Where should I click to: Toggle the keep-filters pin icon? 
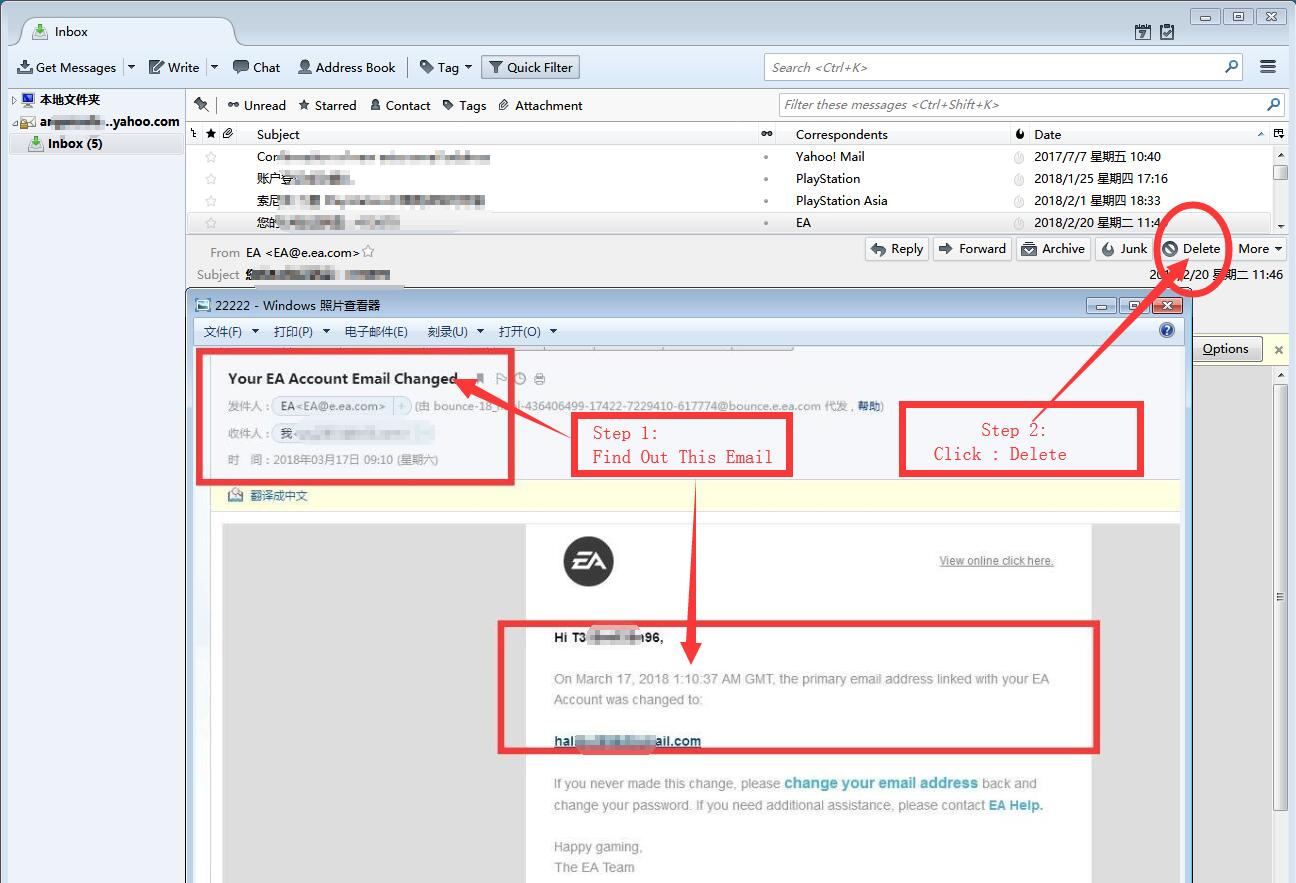[x=201, y=105]
